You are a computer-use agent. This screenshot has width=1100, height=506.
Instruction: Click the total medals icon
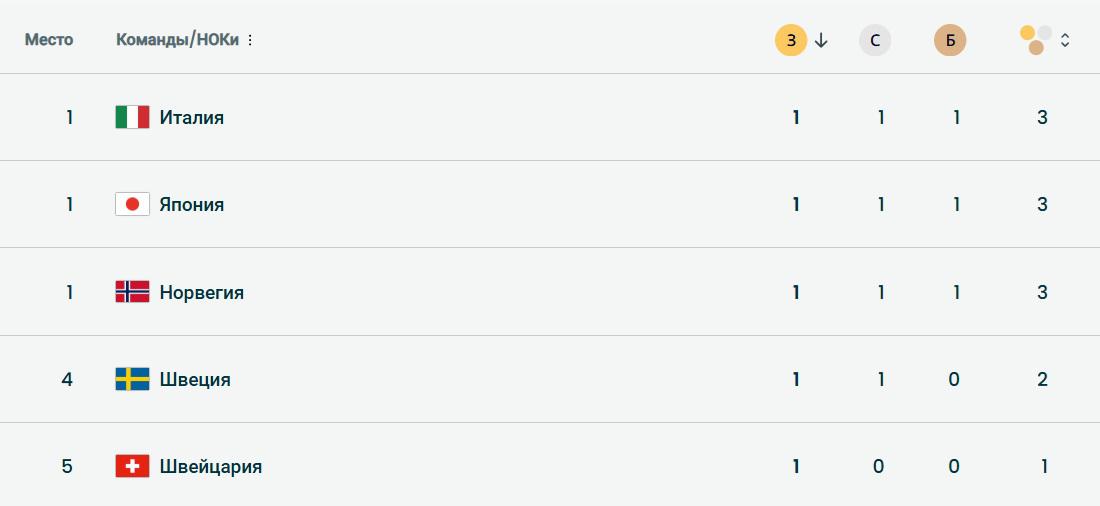(1036, 40)
